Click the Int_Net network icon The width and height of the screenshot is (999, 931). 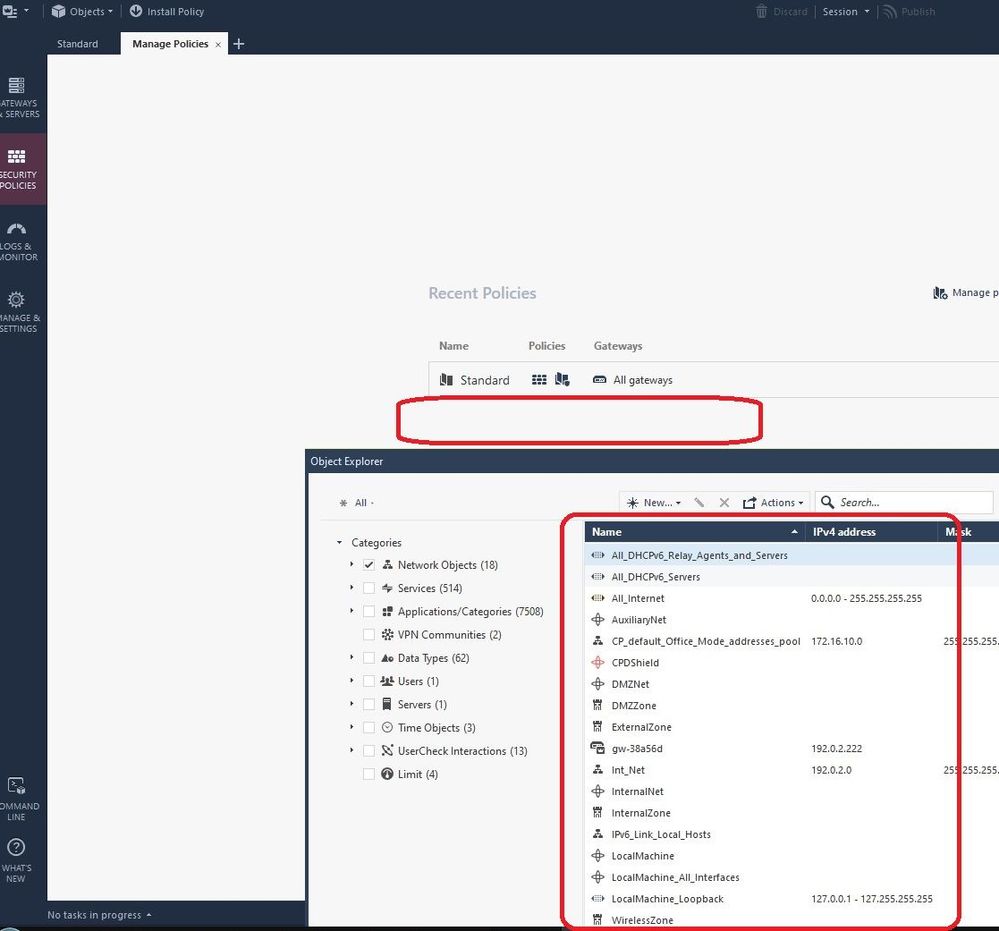(598, 770)
